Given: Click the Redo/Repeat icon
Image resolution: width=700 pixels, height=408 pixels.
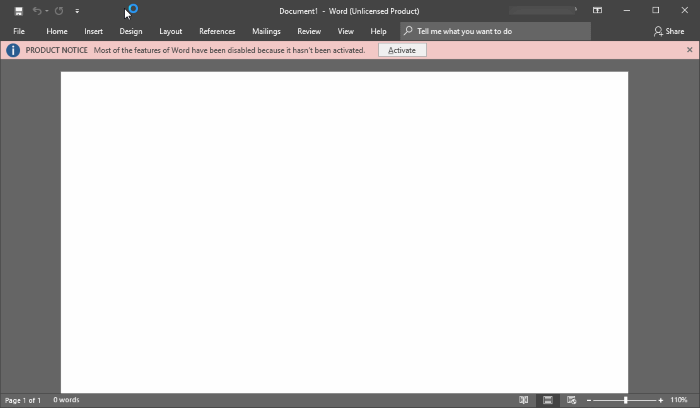Looking at the screenshot, I should 59,11.
